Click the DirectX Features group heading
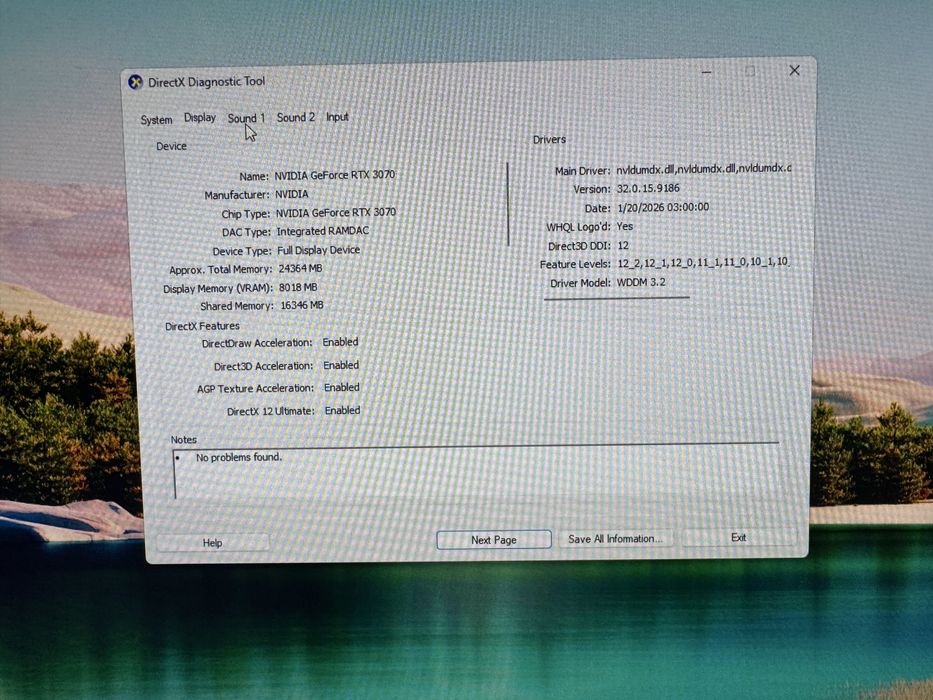This screenshot has height=700, width=933. click(x=202, y=326)
